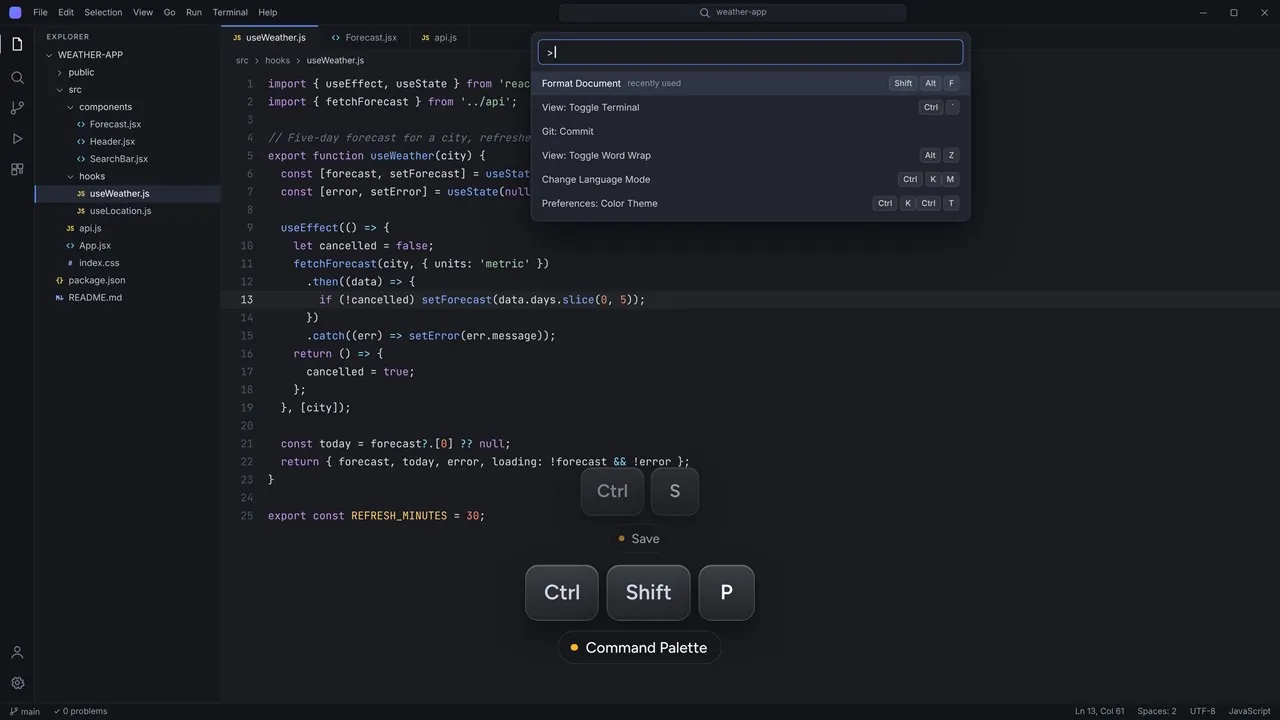Open the Extensions view icon
The width and height of the screenshot is (1280, 720).
pos(17,170)
